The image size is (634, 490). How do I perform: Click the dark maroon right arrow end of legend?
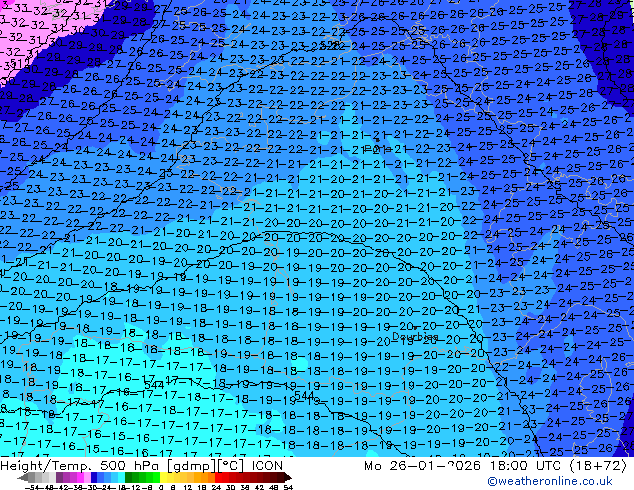coord(288,477)
